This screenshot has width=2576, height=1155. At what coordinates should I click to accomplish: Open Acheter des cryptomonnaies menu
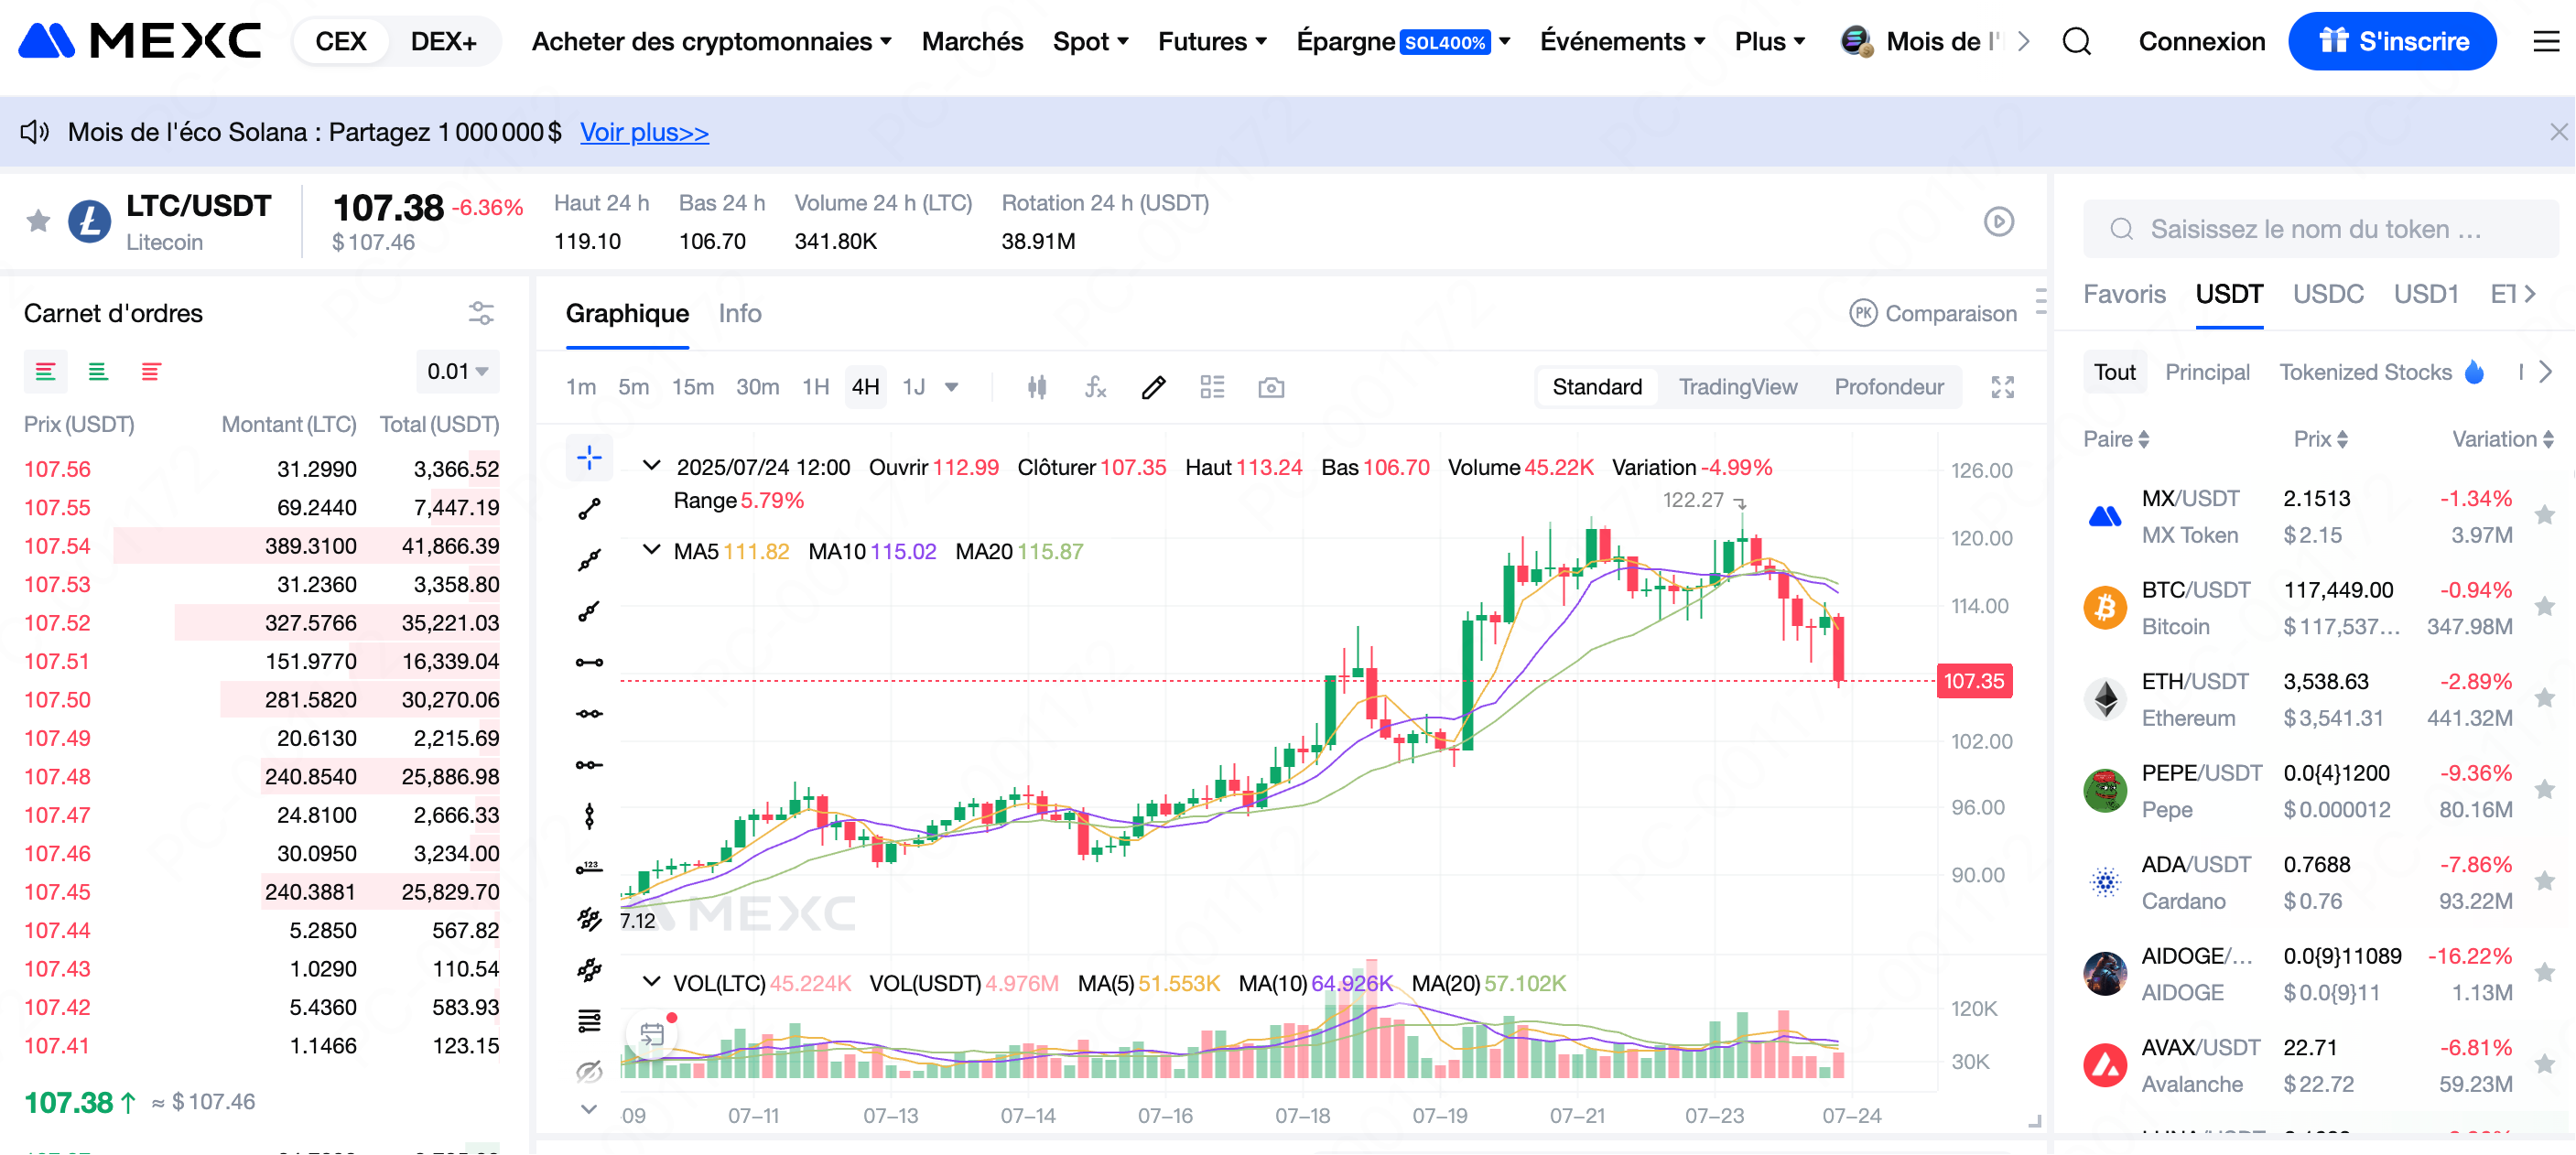click(x=711, y=41)
